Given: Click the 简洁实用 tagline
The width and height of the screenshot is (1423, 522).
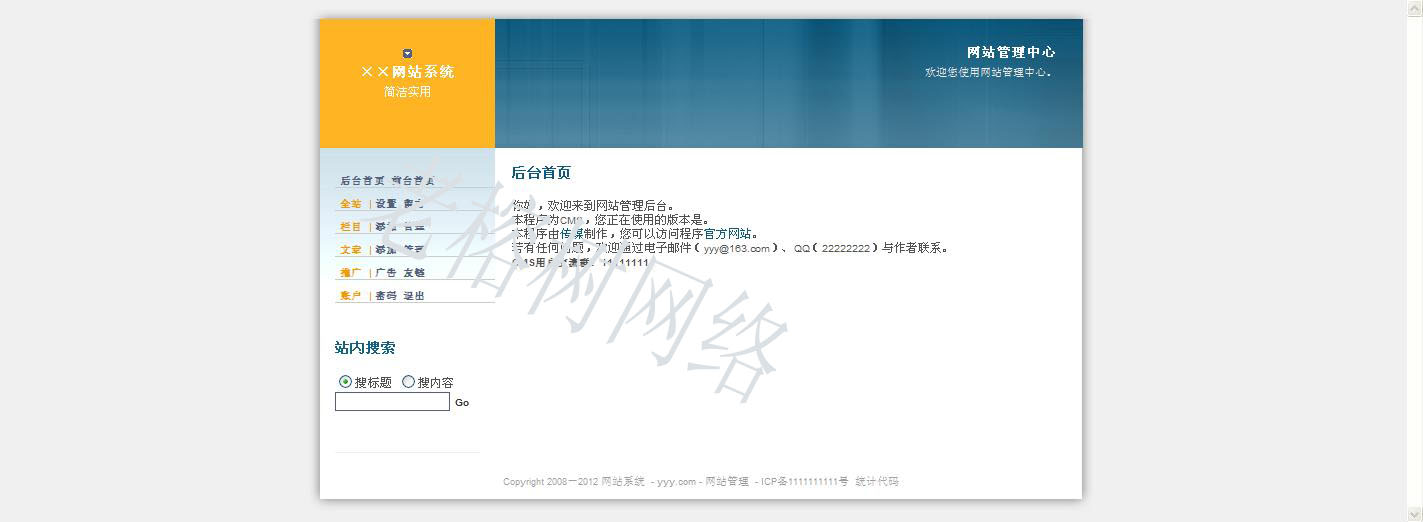Looking at the screenshot, I should click(407, 92).
